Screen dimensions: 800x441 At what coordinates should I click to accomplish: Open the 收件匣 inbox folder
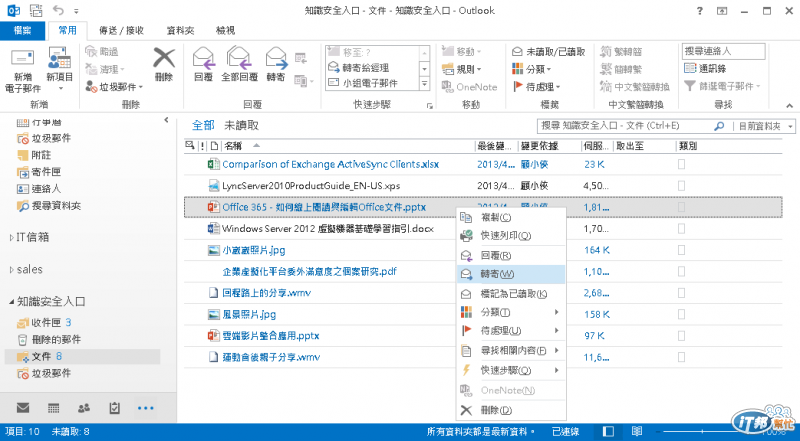[44, 323]
